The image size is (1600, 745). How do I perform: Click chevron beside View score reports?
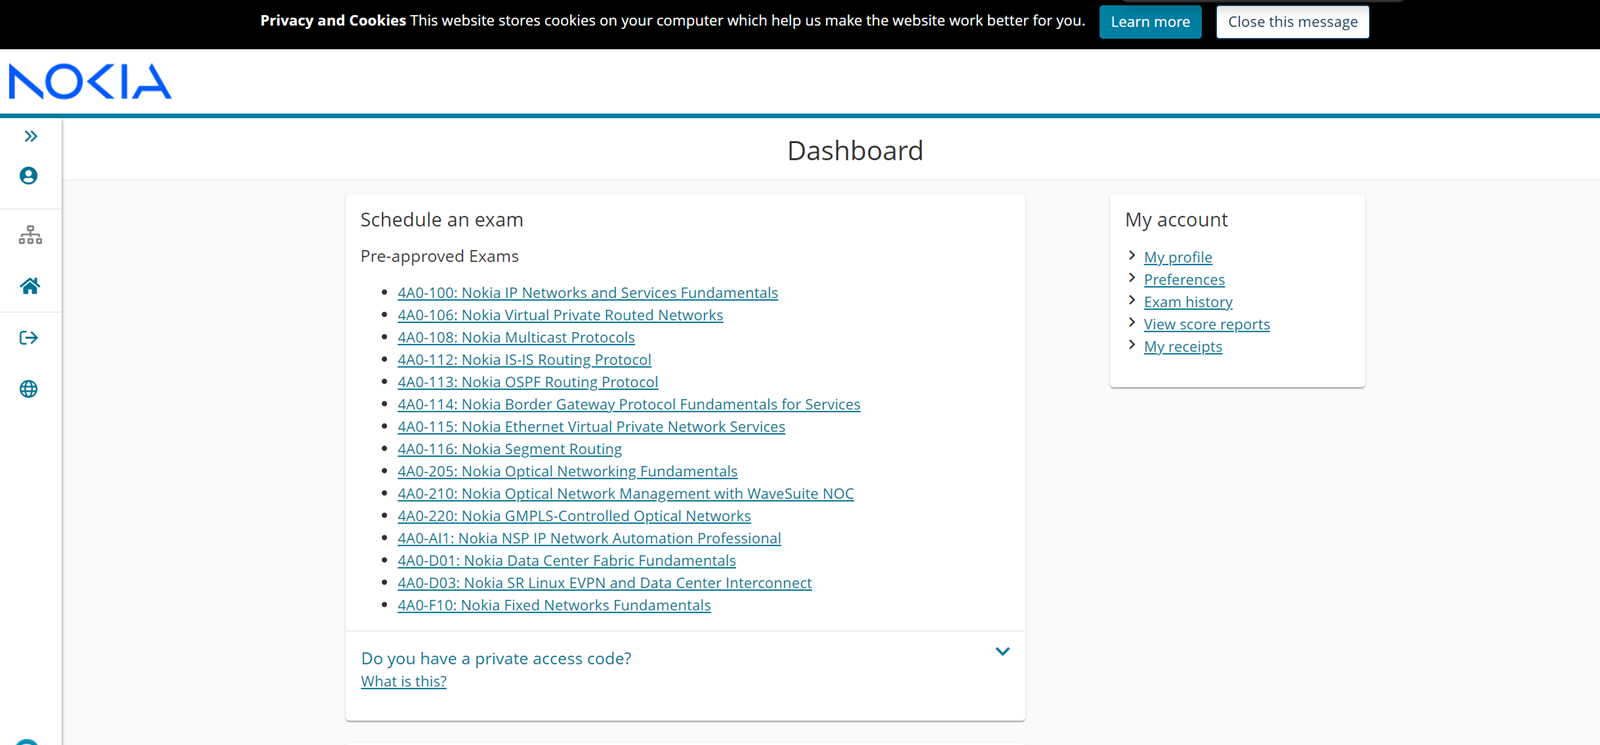(x=1132, y=323)
